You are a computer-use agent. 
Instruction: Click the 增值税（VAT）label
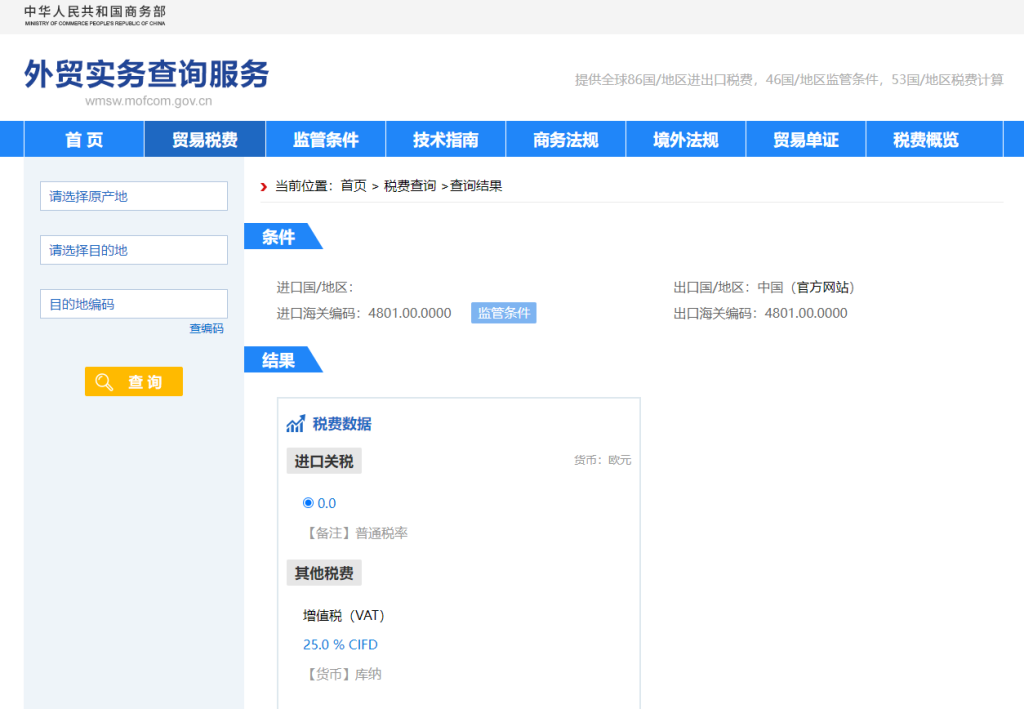coord(344,616)
